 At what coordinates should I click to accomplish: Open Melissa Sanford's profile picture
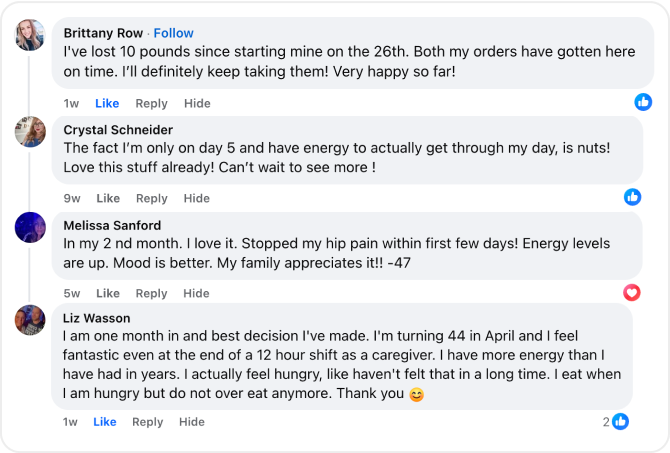pyautogui.click(x=30, y=227)
